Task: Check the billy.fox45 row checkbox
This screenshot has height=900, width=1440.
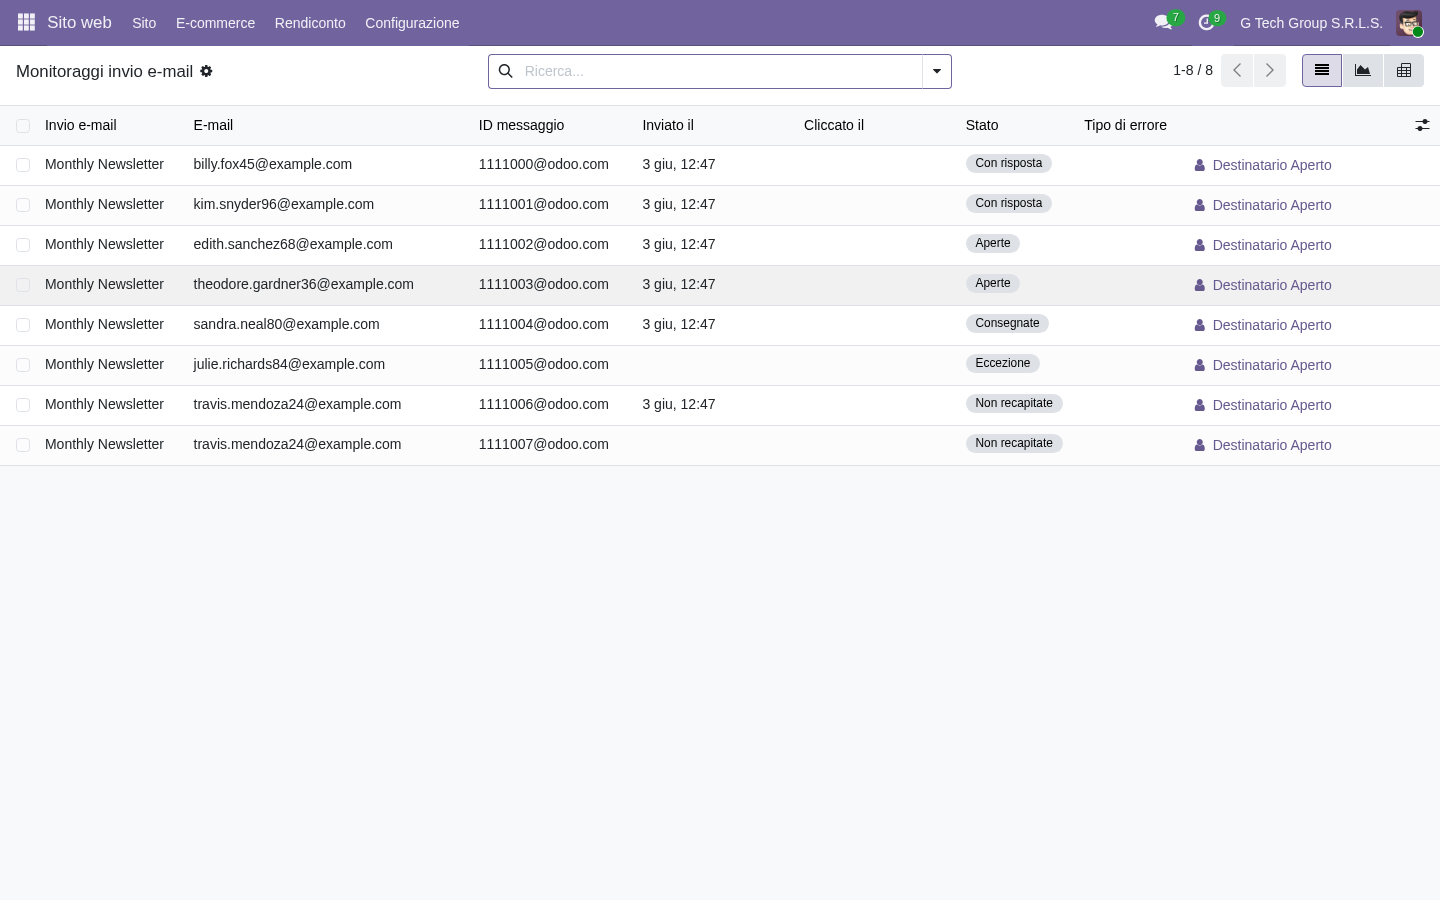Action: (23, 165)
